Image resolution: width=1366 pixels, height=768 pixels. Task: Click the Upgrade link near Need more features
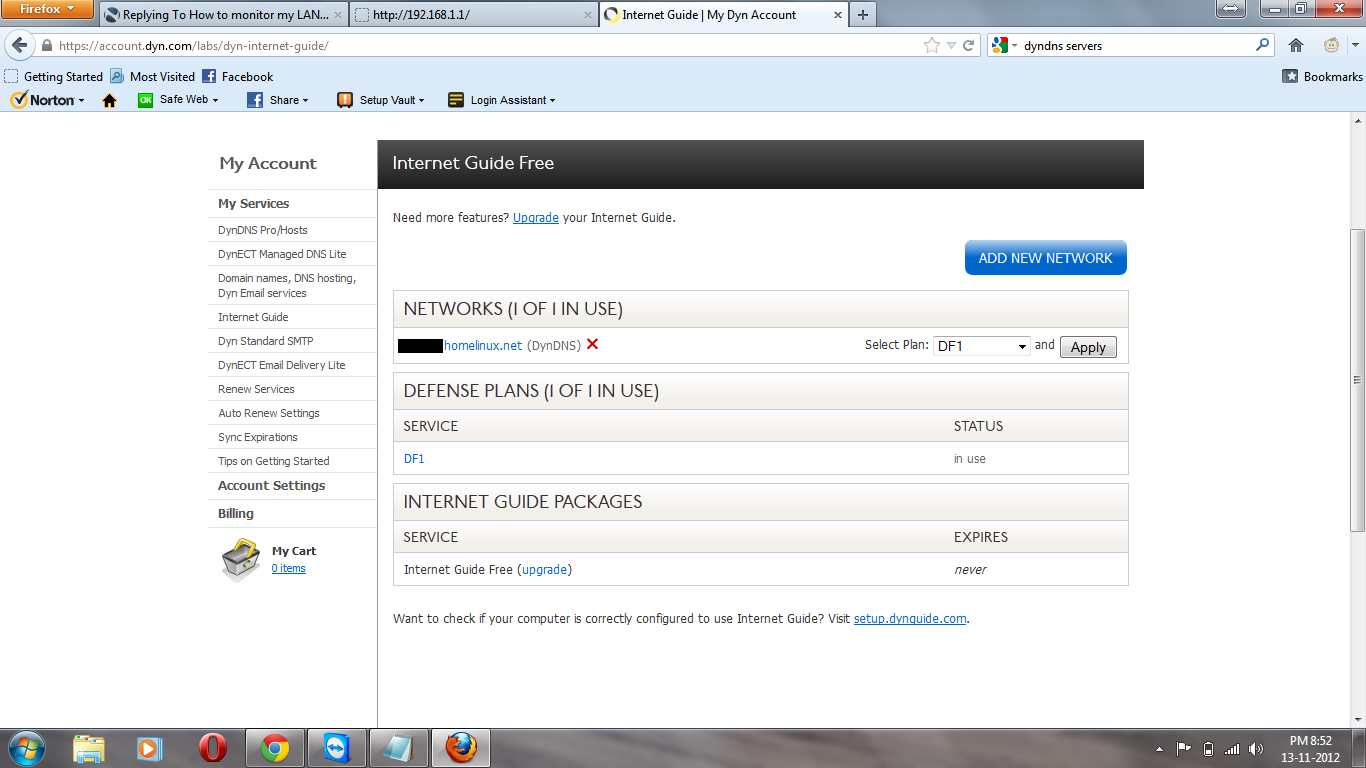click(536, 217)
